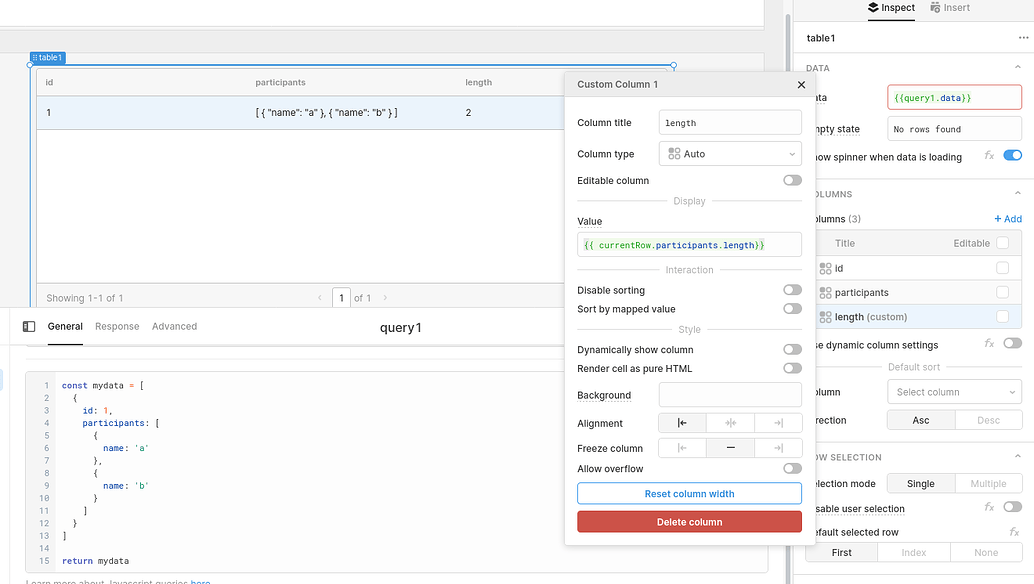Open the panel layout icon left of General
1034x584 pixels.
coord(26,326)
